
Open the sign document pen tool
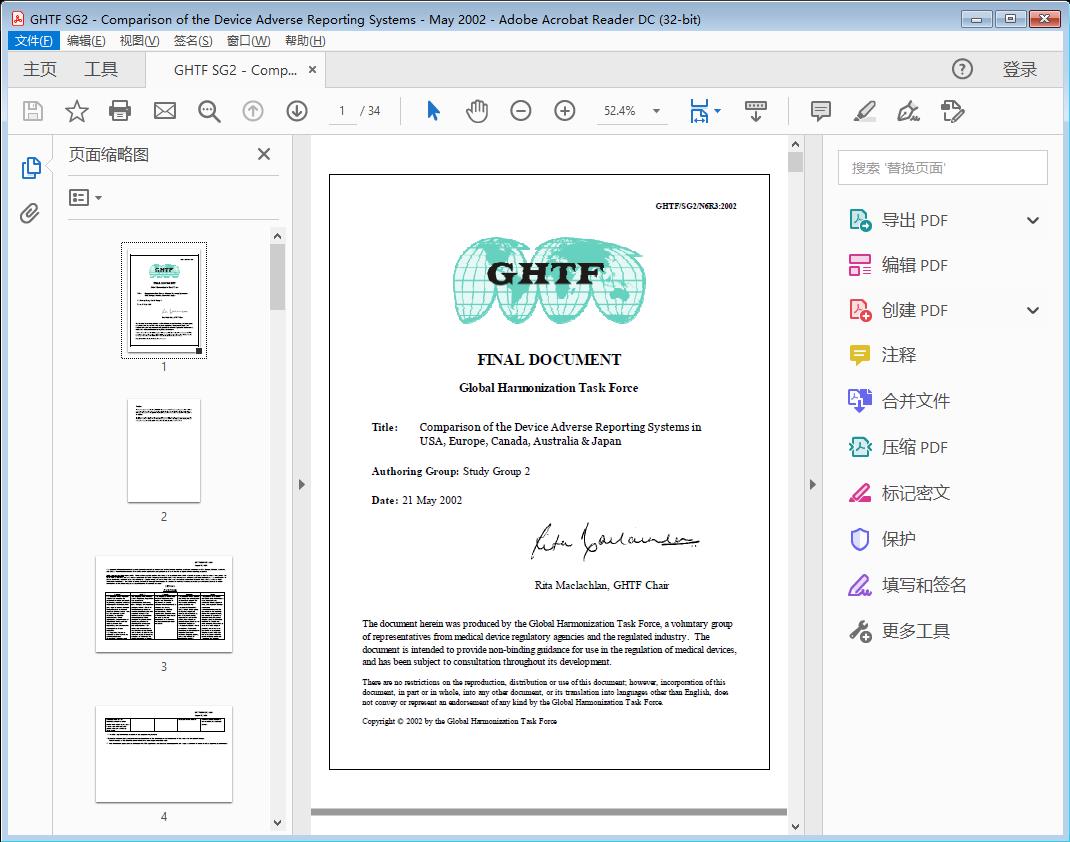pyautogui.click(x=908, y=111)
